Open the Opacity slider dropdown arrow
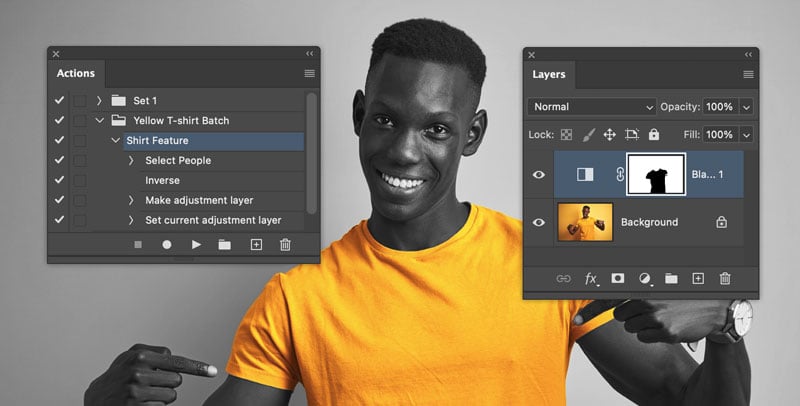 746,106
